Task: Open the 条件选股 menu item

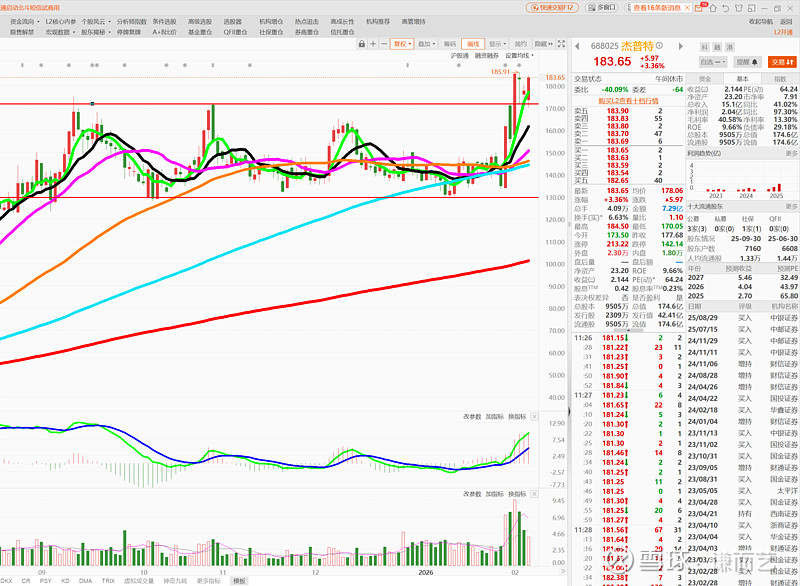Action: tap(164, 21)
